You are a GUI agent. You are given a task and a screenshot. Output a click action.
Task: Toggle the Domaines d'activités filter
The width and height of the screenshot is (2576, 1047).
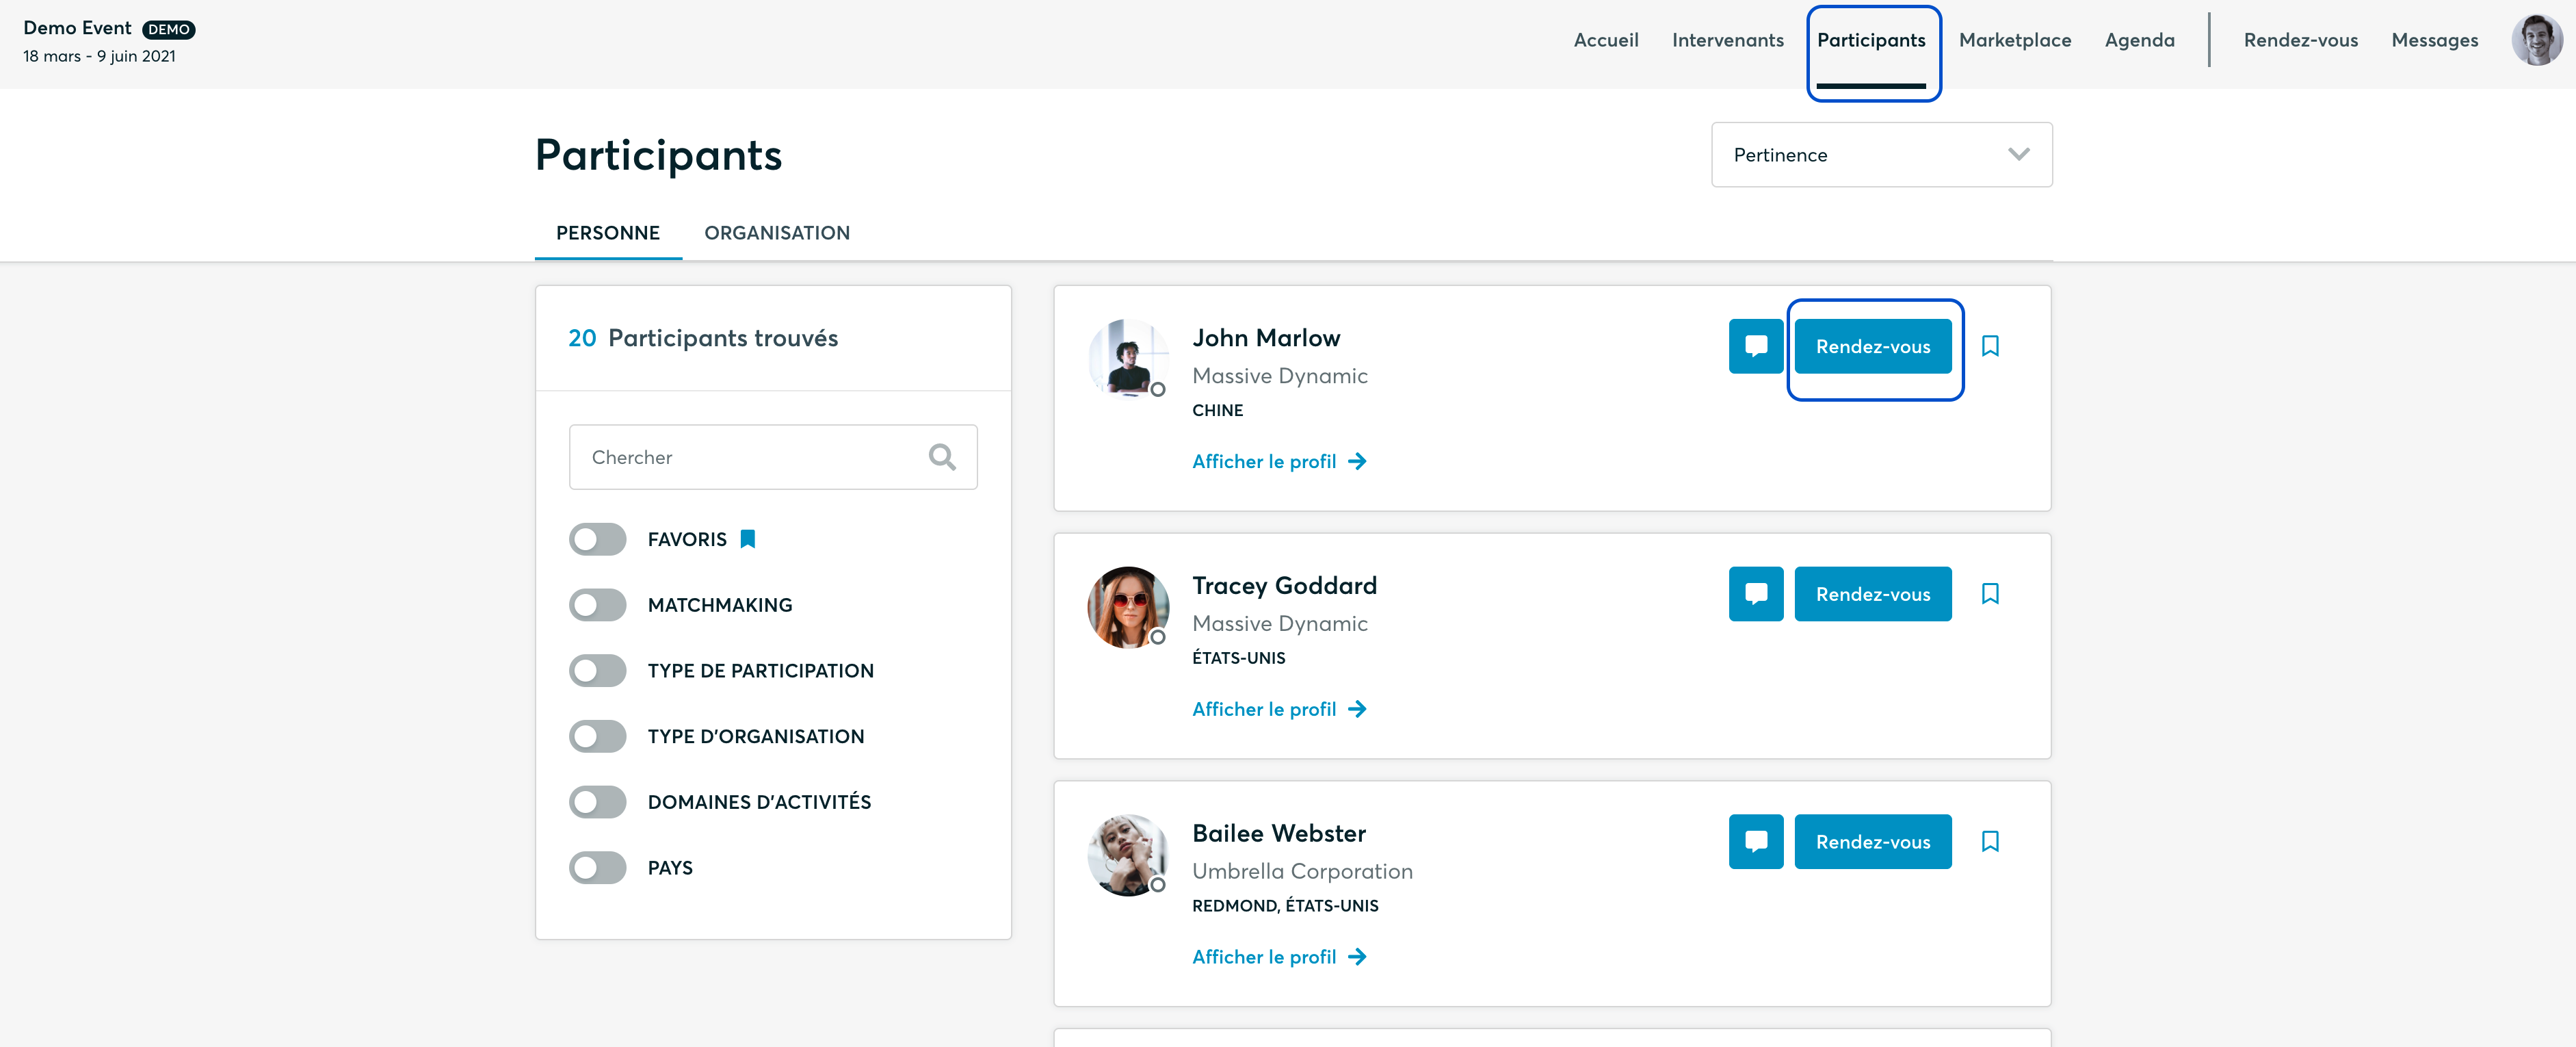click(x=597, y=802)
